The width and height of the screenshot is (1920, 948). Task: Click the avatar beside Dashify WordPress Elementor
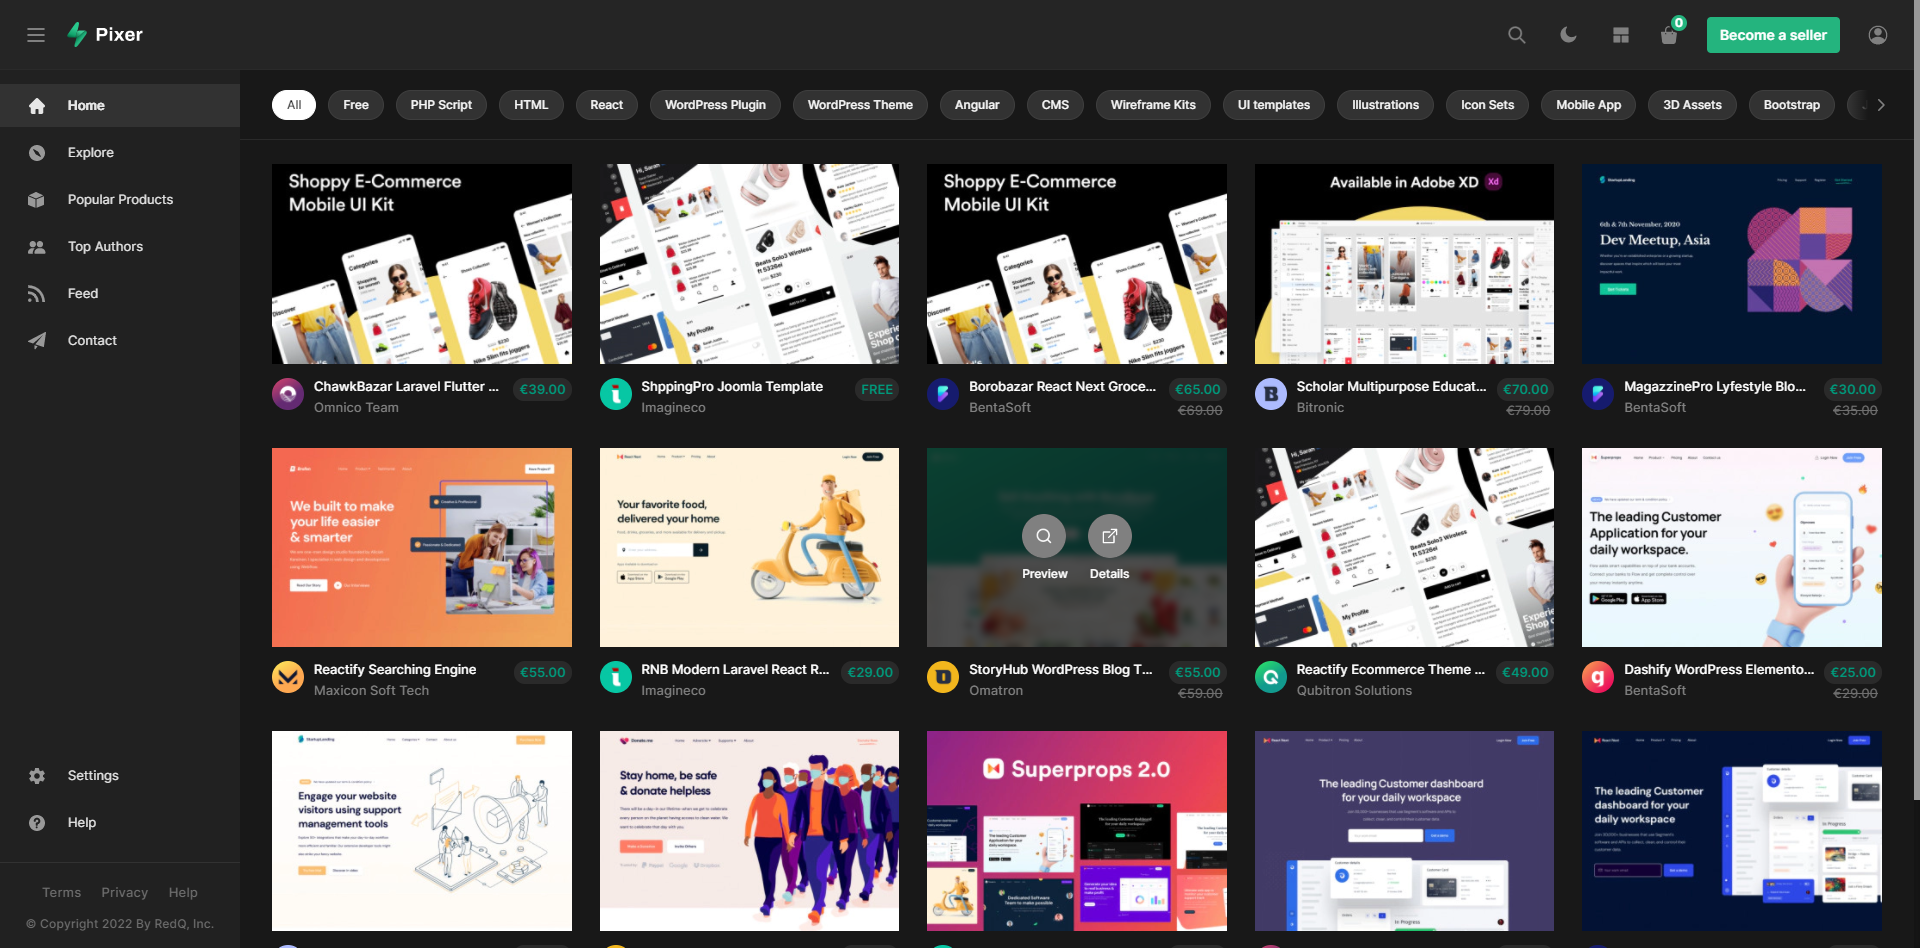1598,677
